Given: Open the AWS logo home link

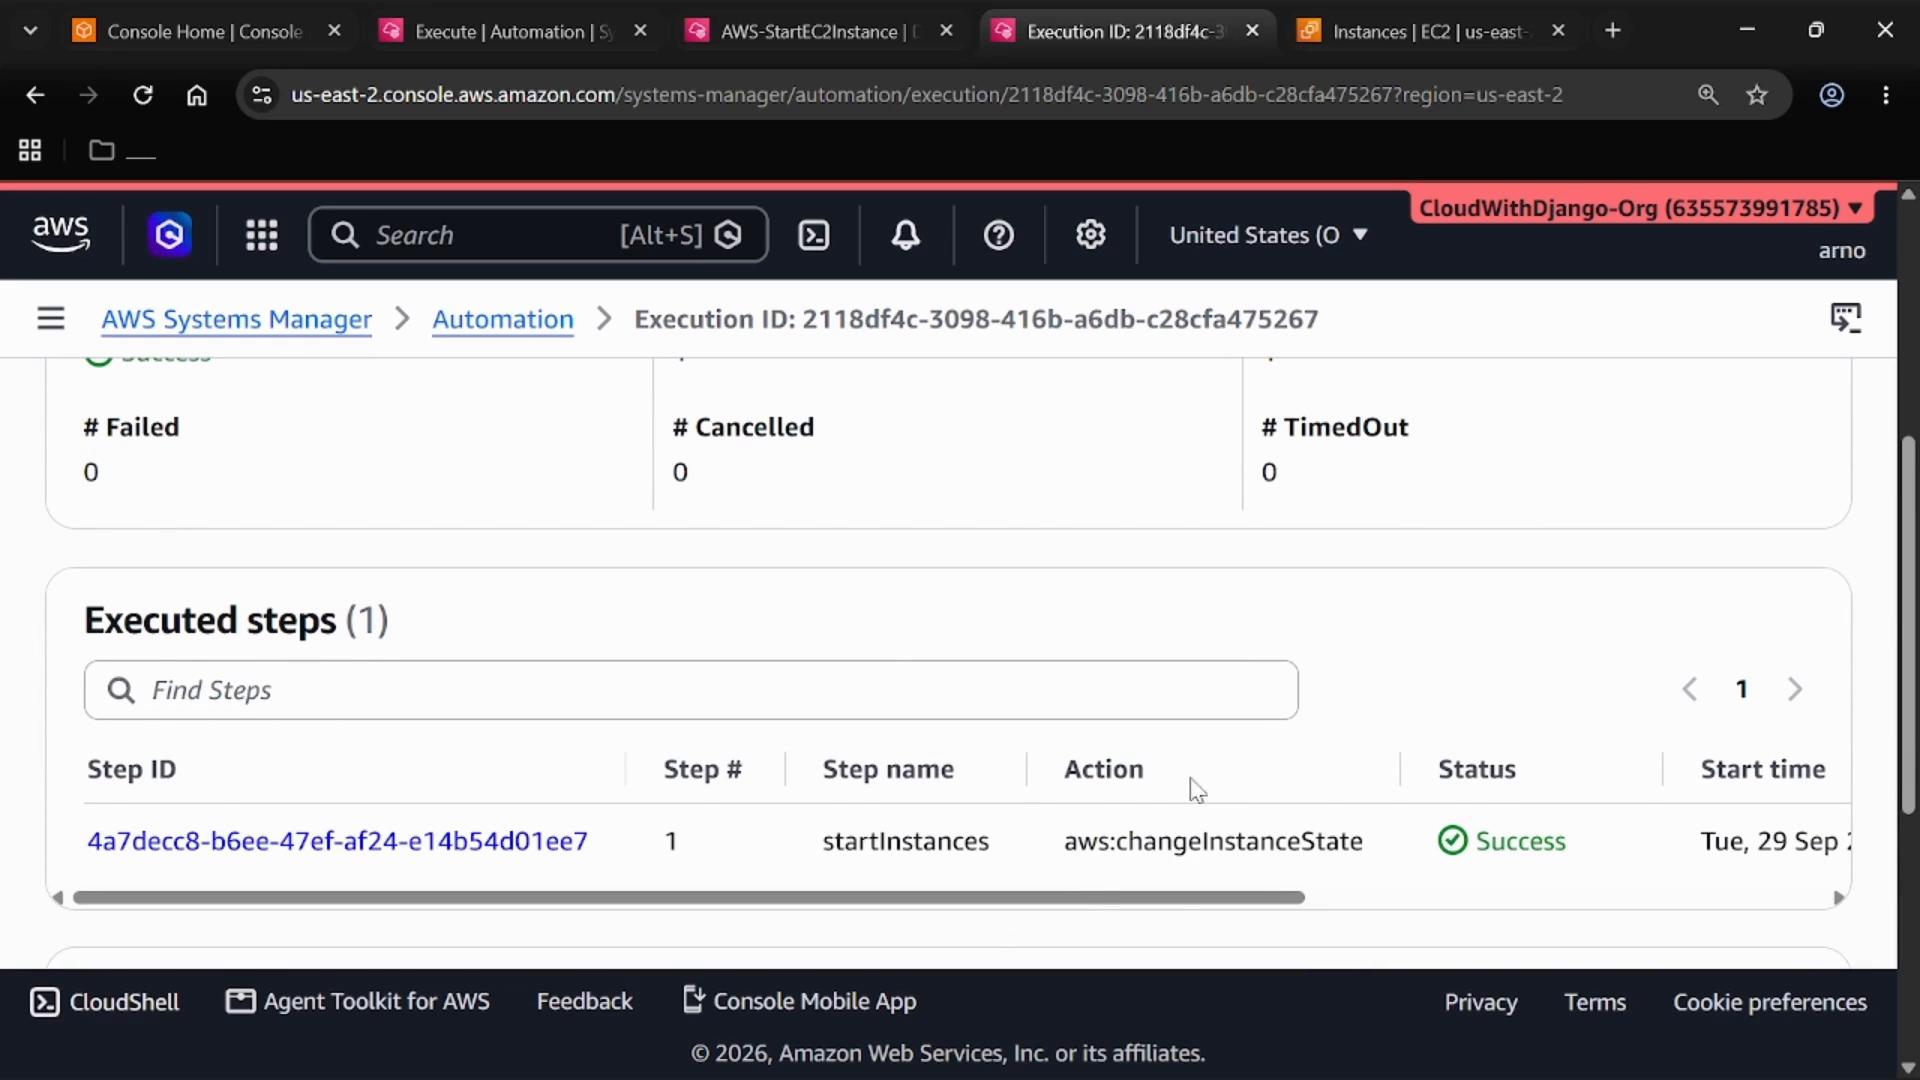Looking at the screenshot, I should click(x=61, y=234).
